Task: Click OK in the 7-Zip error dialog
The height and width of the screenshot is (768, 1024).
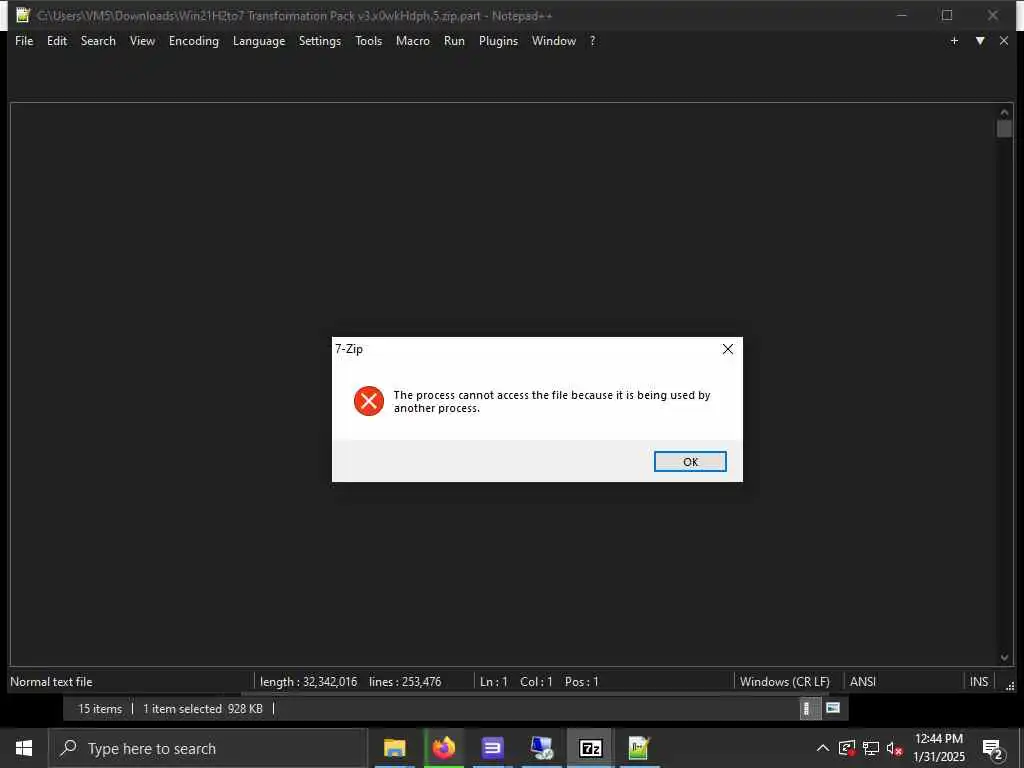Action: [x=690, y=462]
